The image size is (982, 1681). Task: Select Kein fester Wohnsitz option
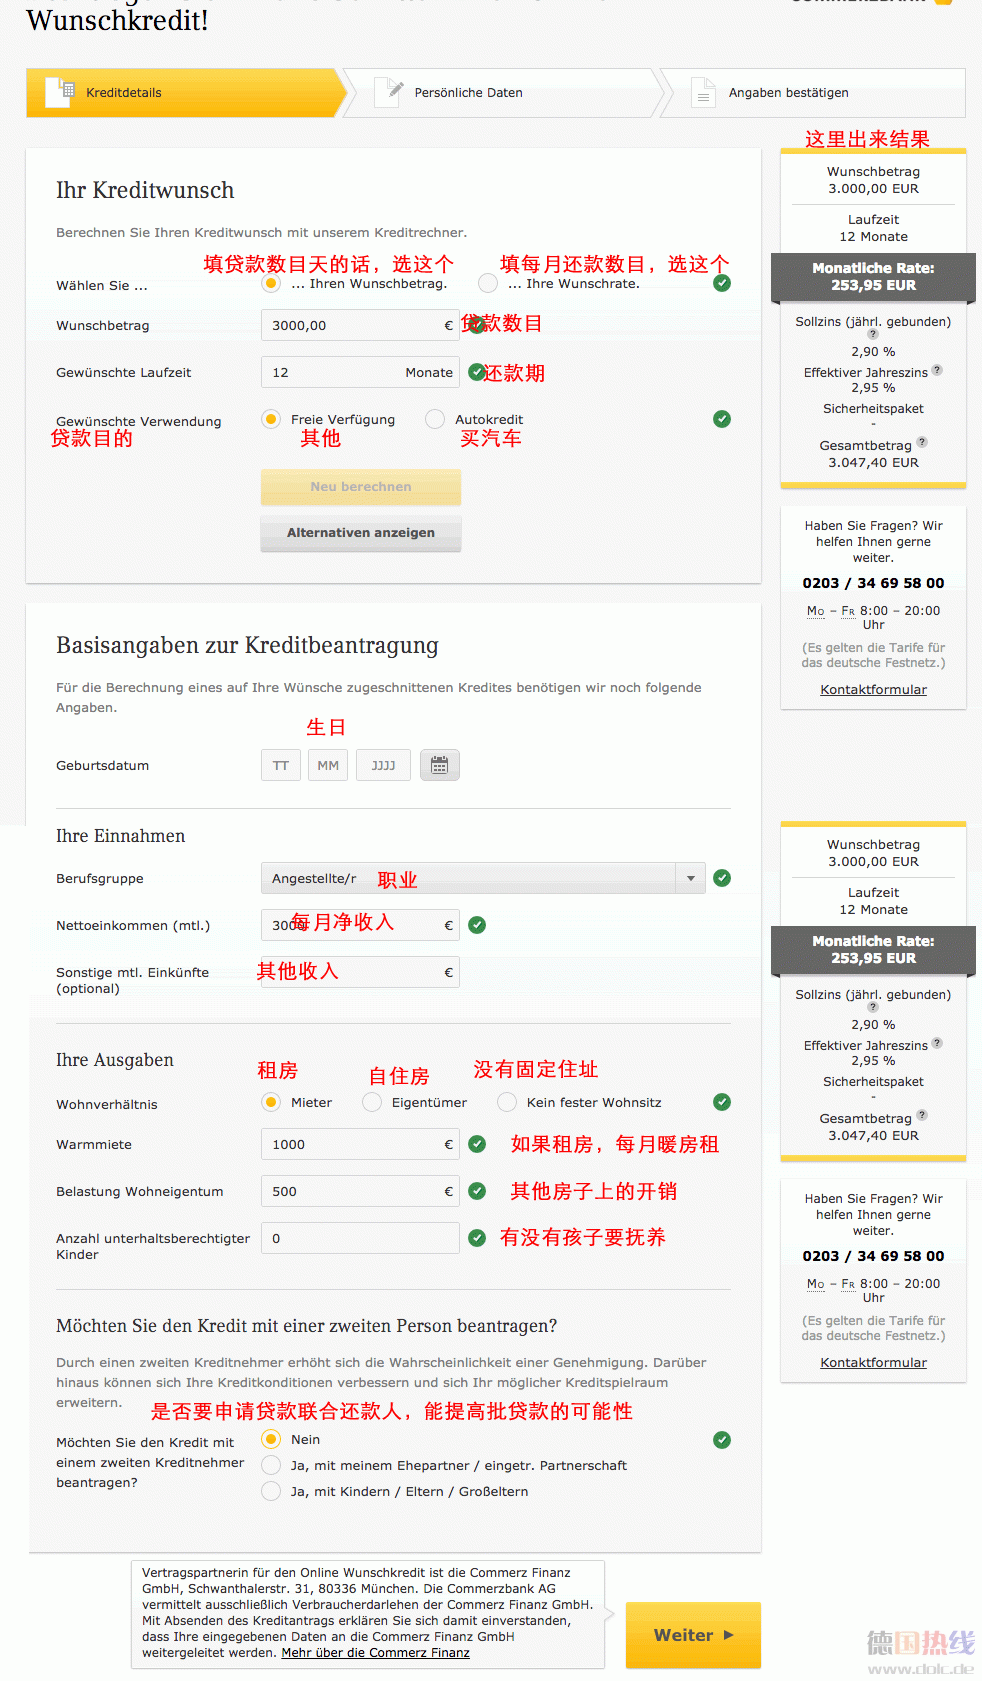click(x=507, y=1102)
